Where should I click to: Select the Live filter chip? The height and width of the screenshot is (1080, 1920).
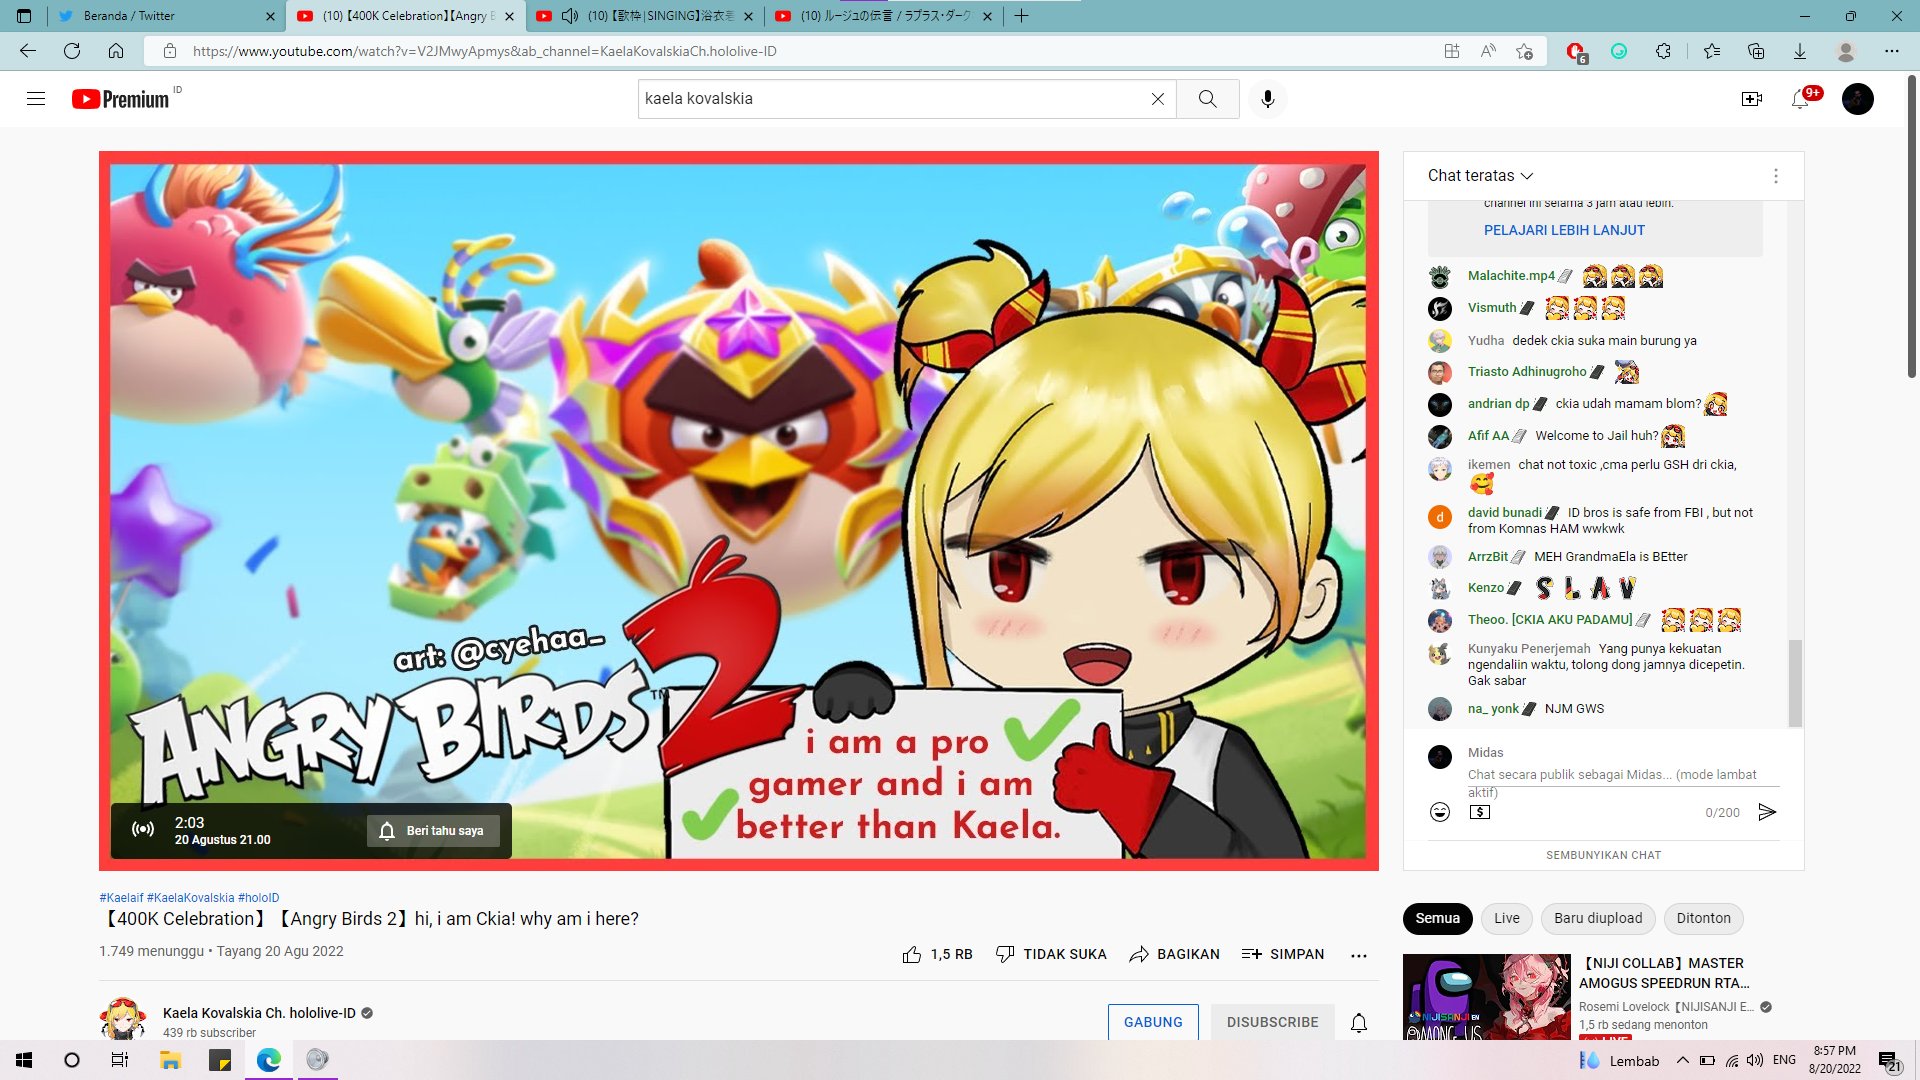pyautogui.click(x=1506, y=918)
